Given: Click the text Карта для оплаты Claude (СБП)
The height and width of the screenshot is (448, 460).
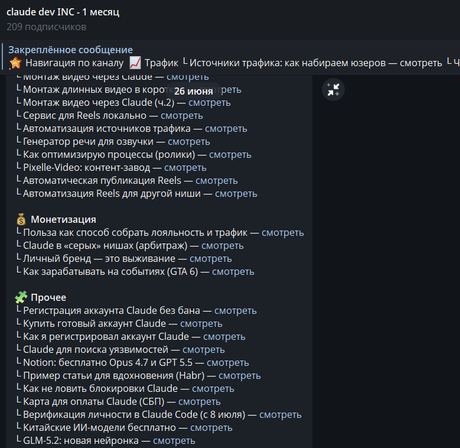Looking at the screenshot, I should coord(94,401).
